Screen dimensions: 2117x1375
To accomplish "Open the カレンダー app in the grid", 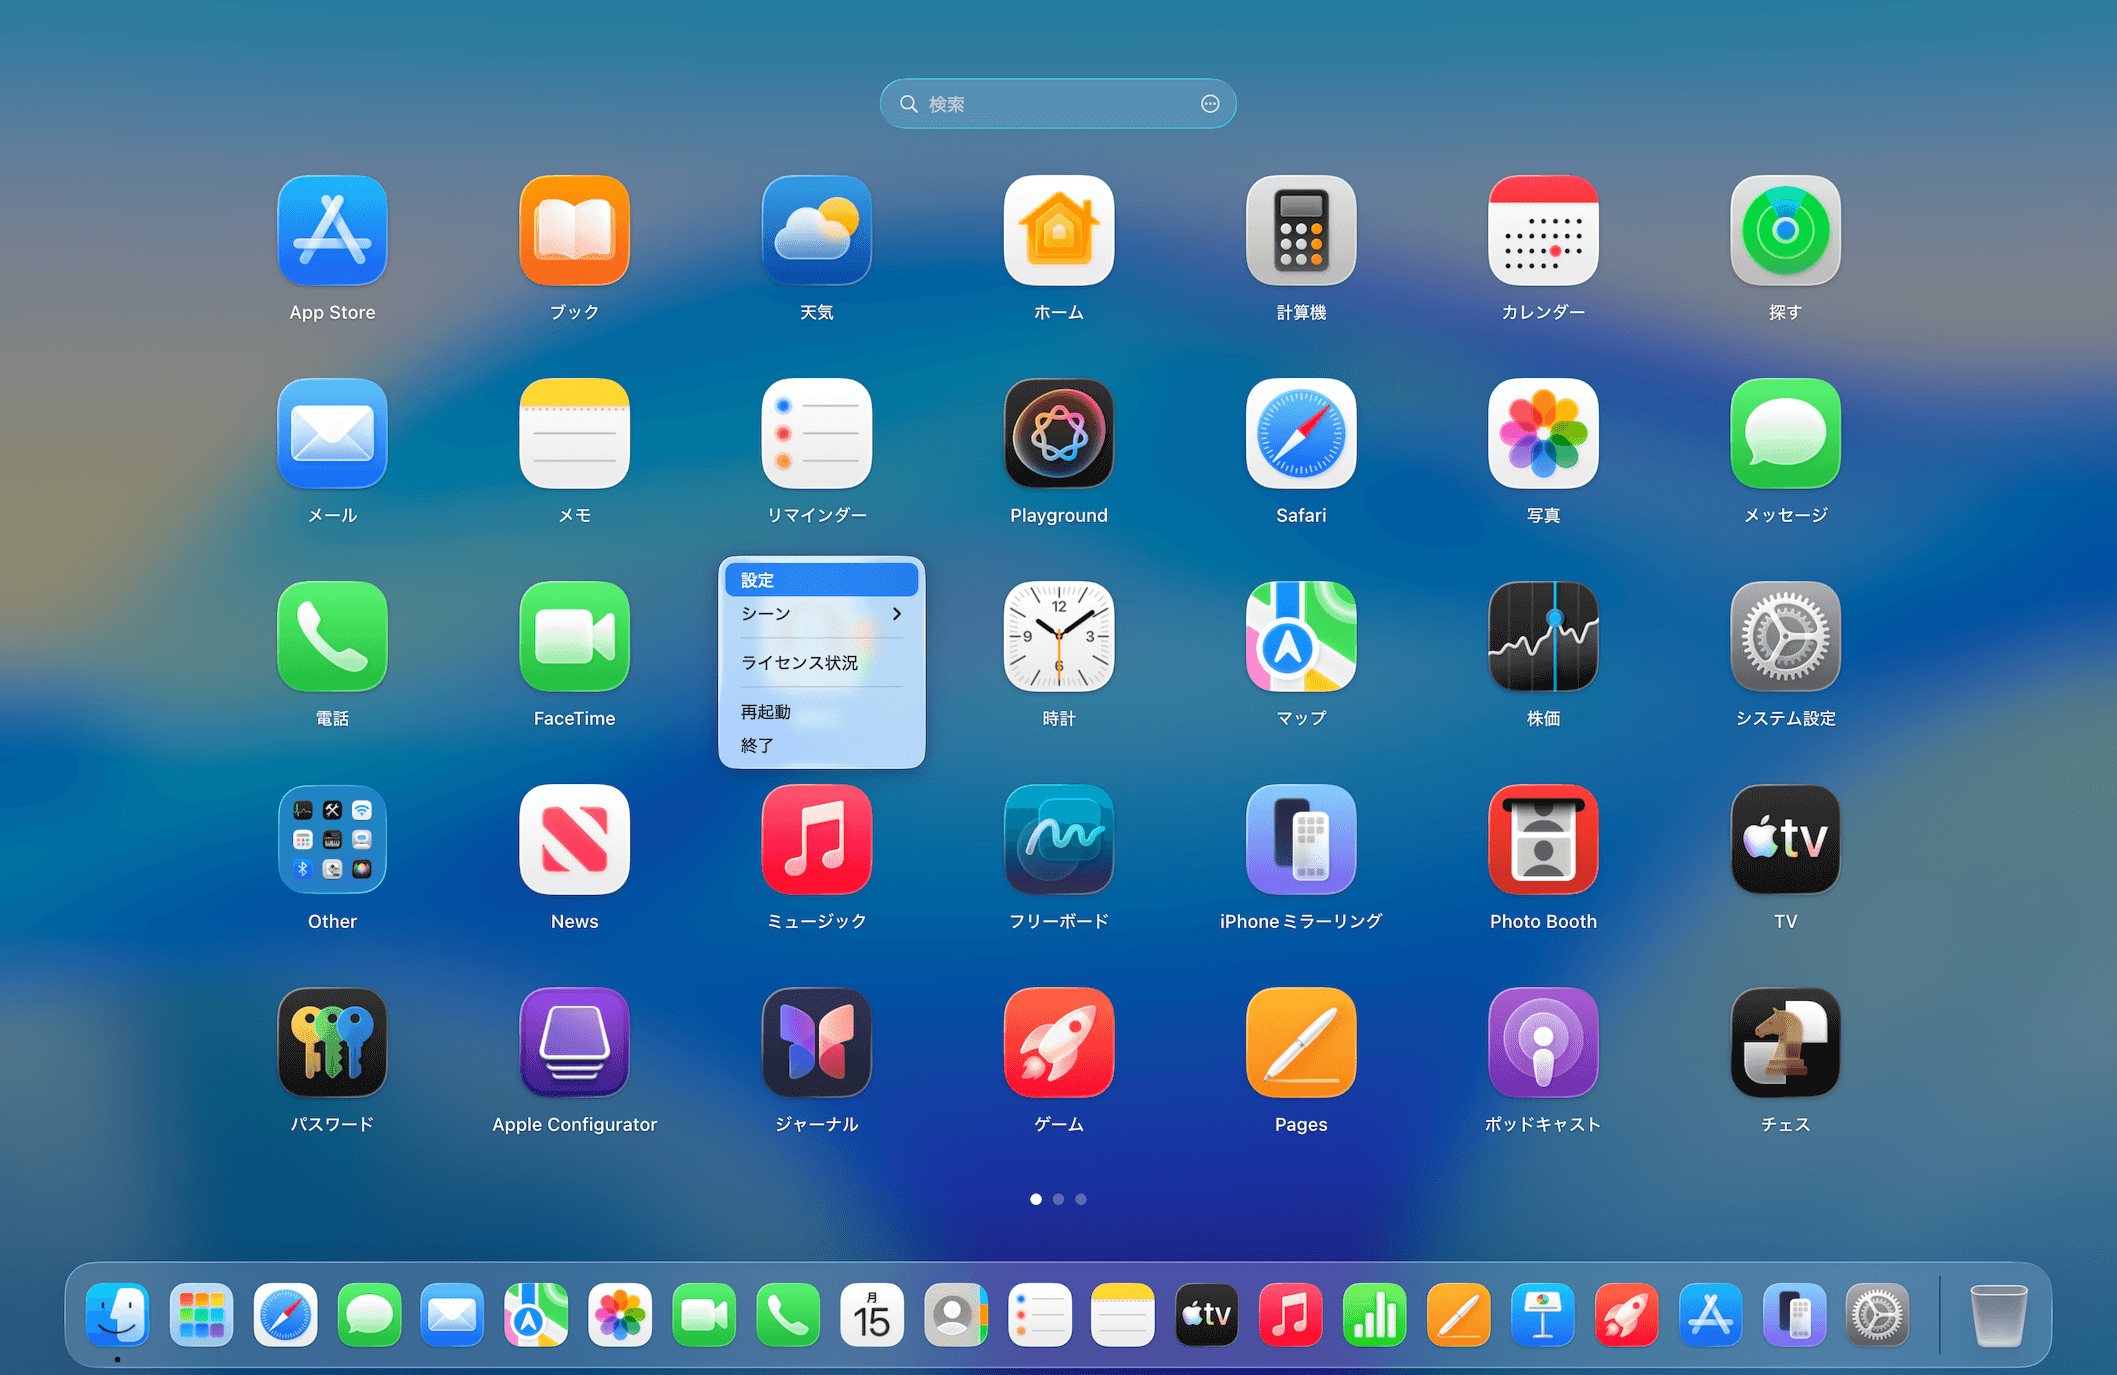I will (x=1543, y=231).
